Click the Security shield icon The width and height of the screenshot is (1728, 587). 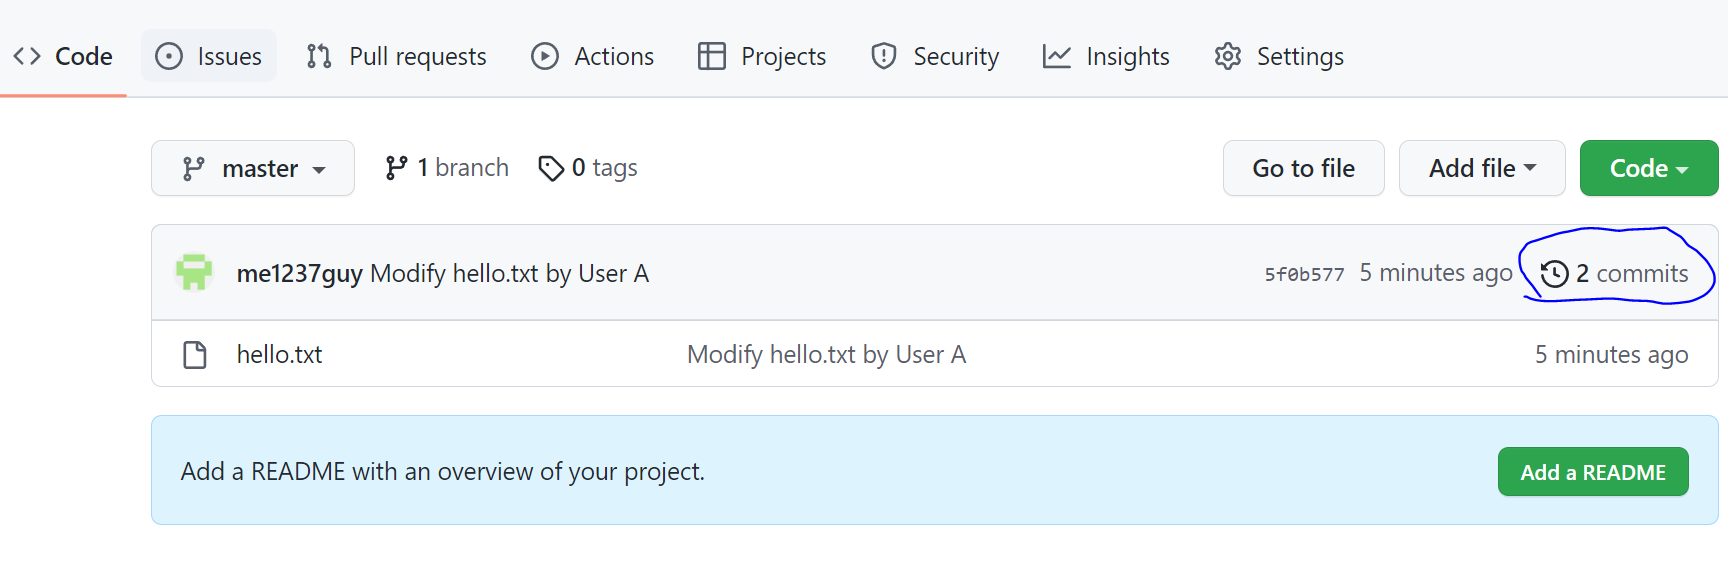884,56
